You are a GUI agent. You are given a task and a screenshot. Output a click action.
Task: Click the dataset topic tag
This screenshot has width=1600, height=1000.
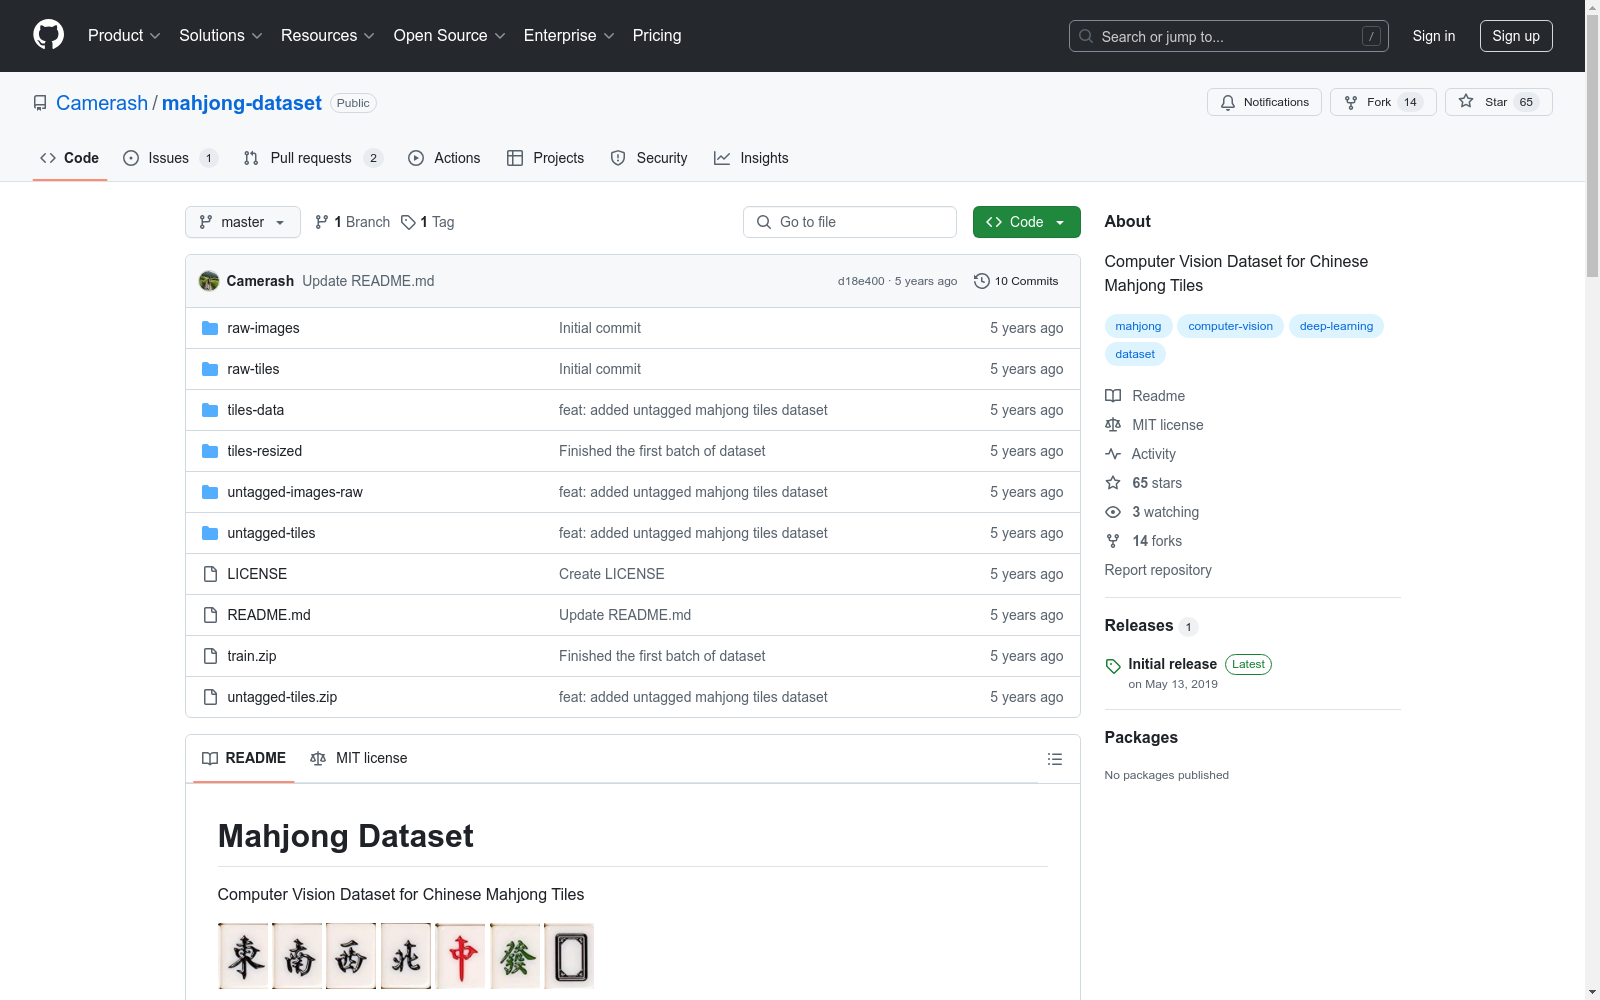tap(1135, 354)
